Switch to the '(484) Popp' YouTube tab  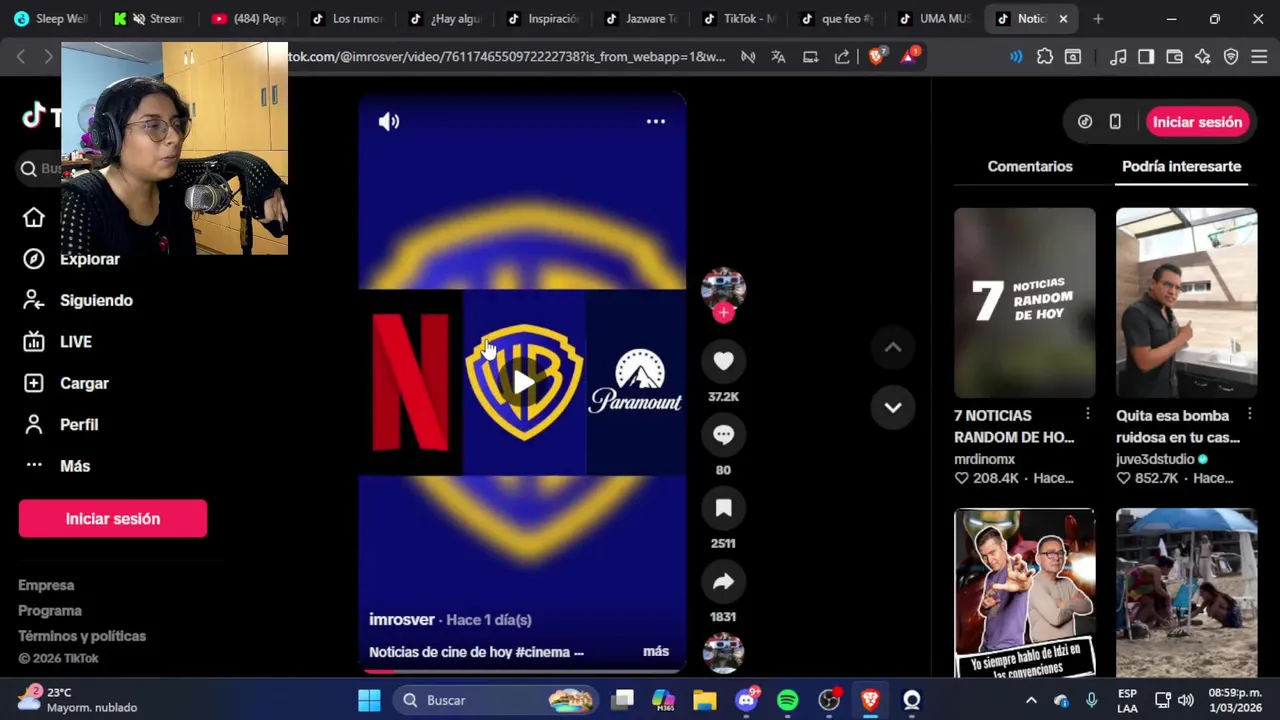tap(249, 19)
